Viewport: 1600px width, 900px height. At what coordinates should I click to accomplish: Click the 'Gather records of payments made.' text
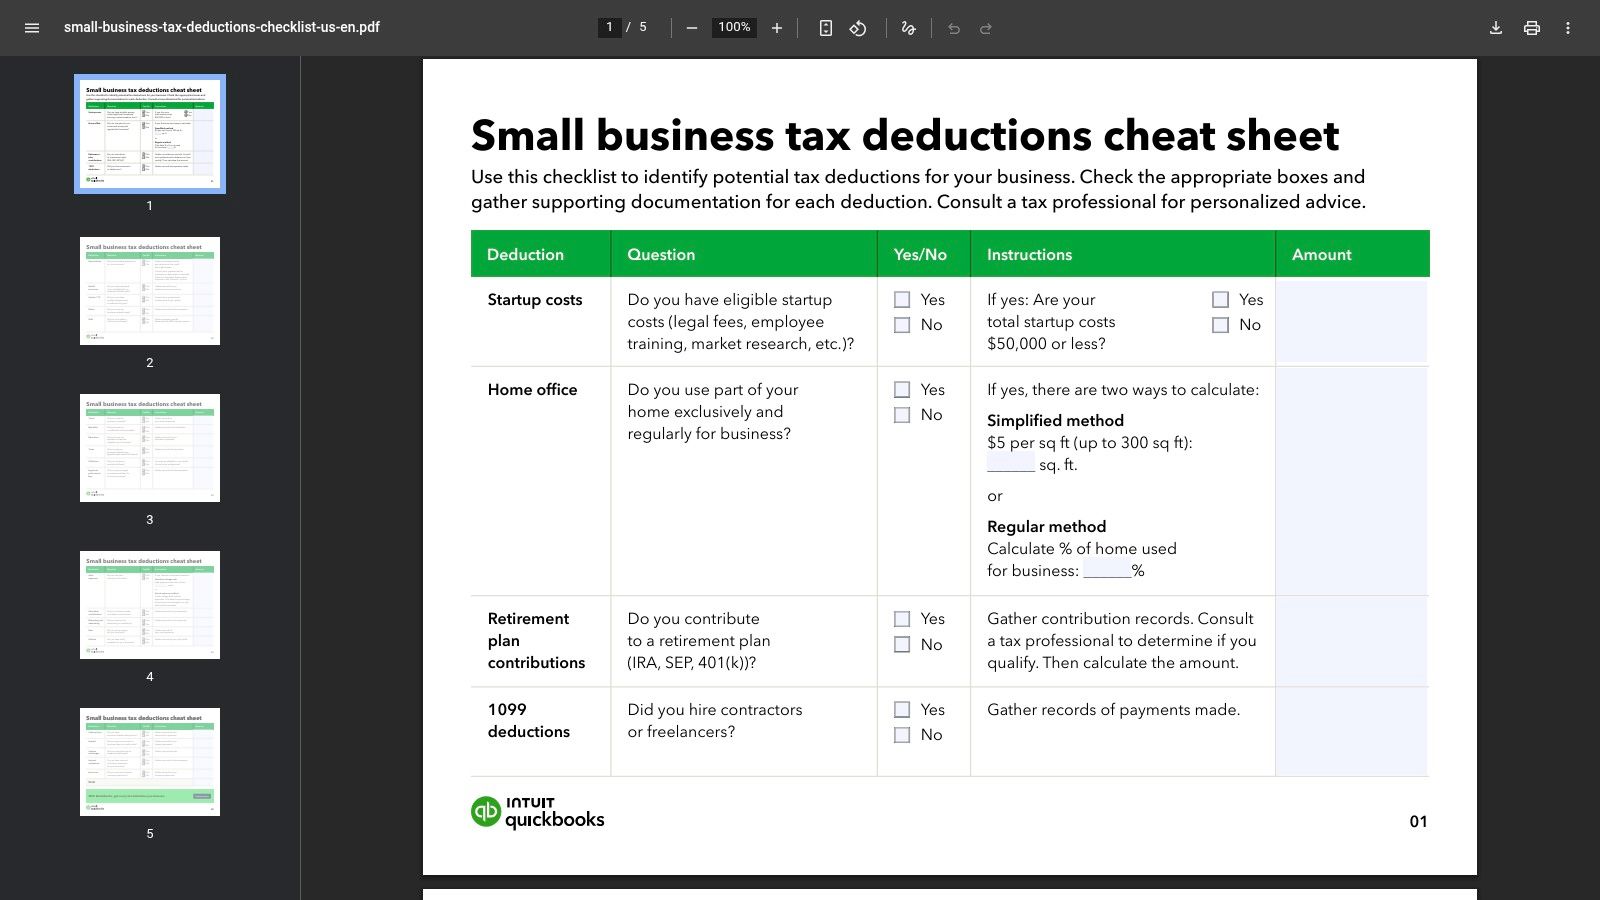1113,710
